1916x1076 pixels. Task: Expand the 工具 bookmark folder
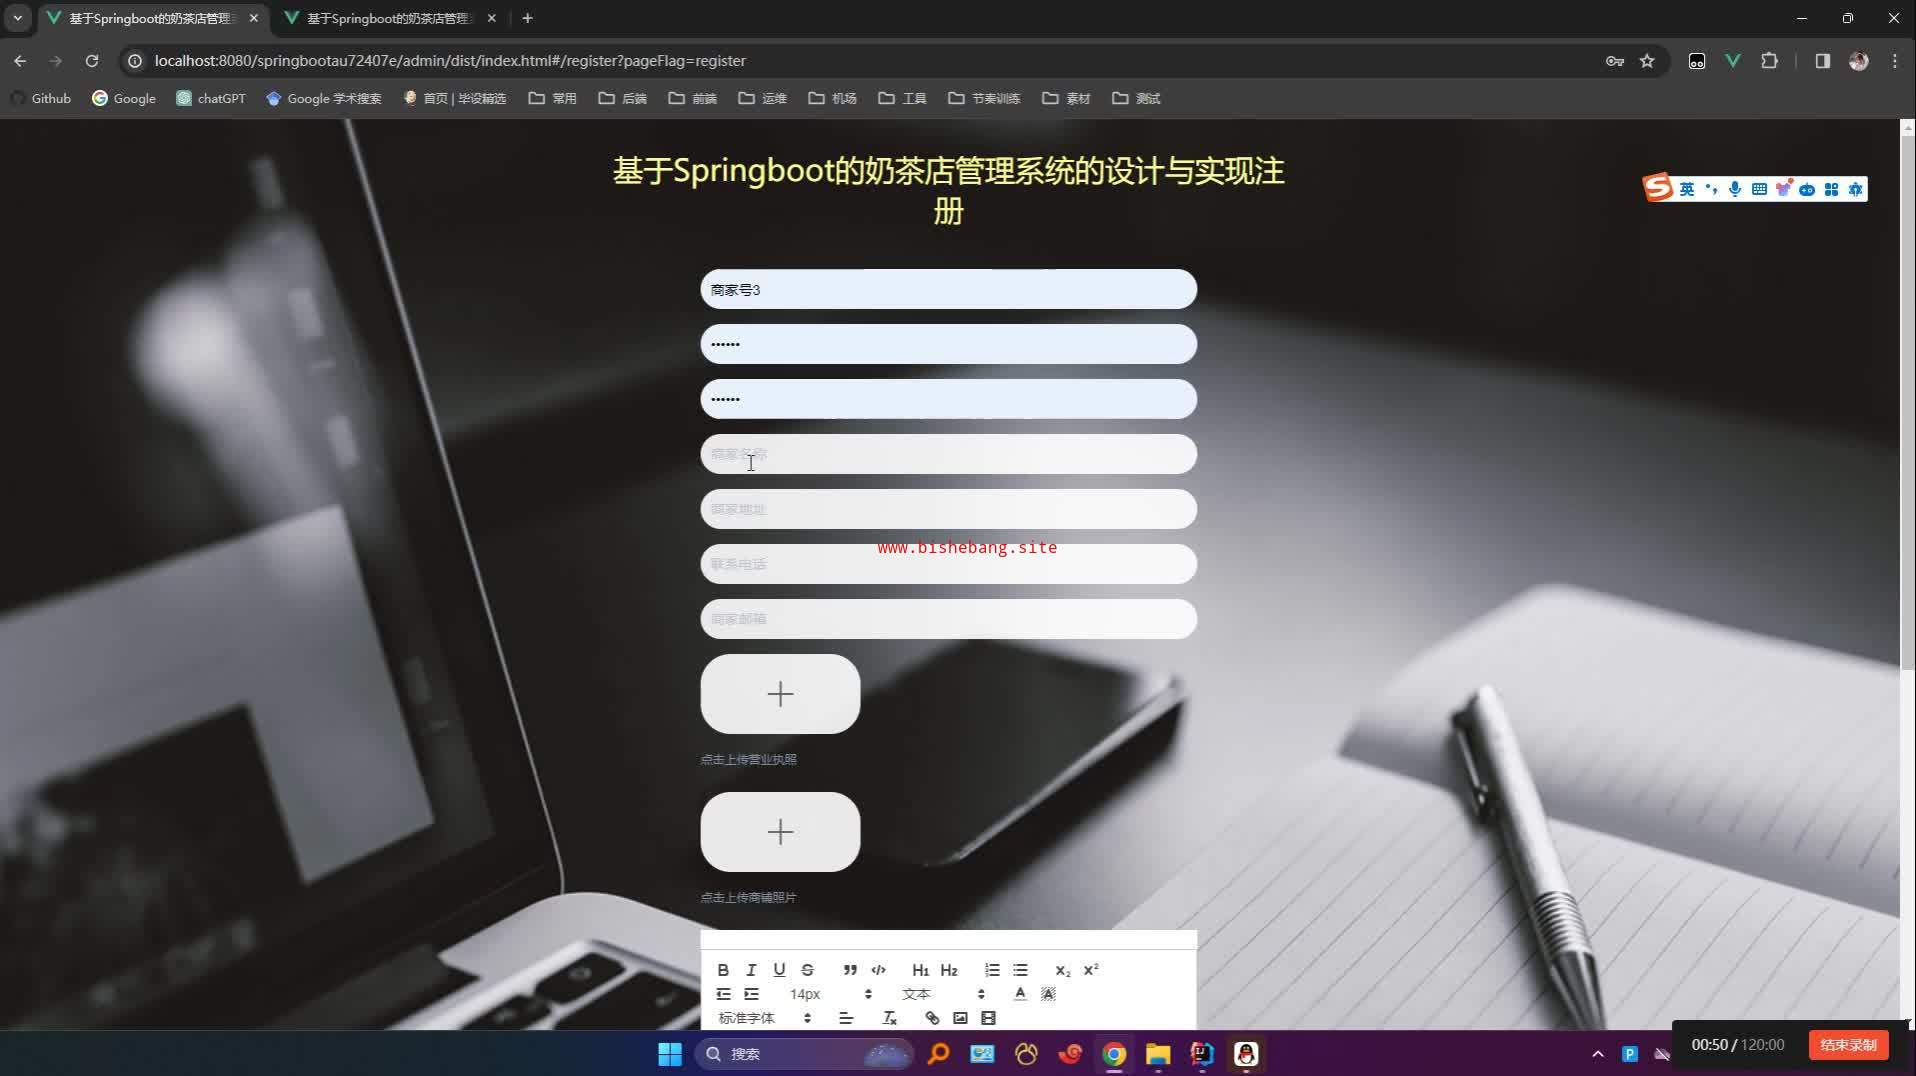[902, 98]
